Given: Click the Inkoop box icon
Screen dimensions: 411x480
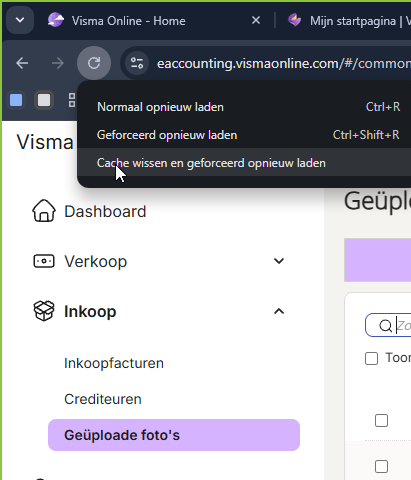Looking at the screenshot, I should tap(44, 311).
